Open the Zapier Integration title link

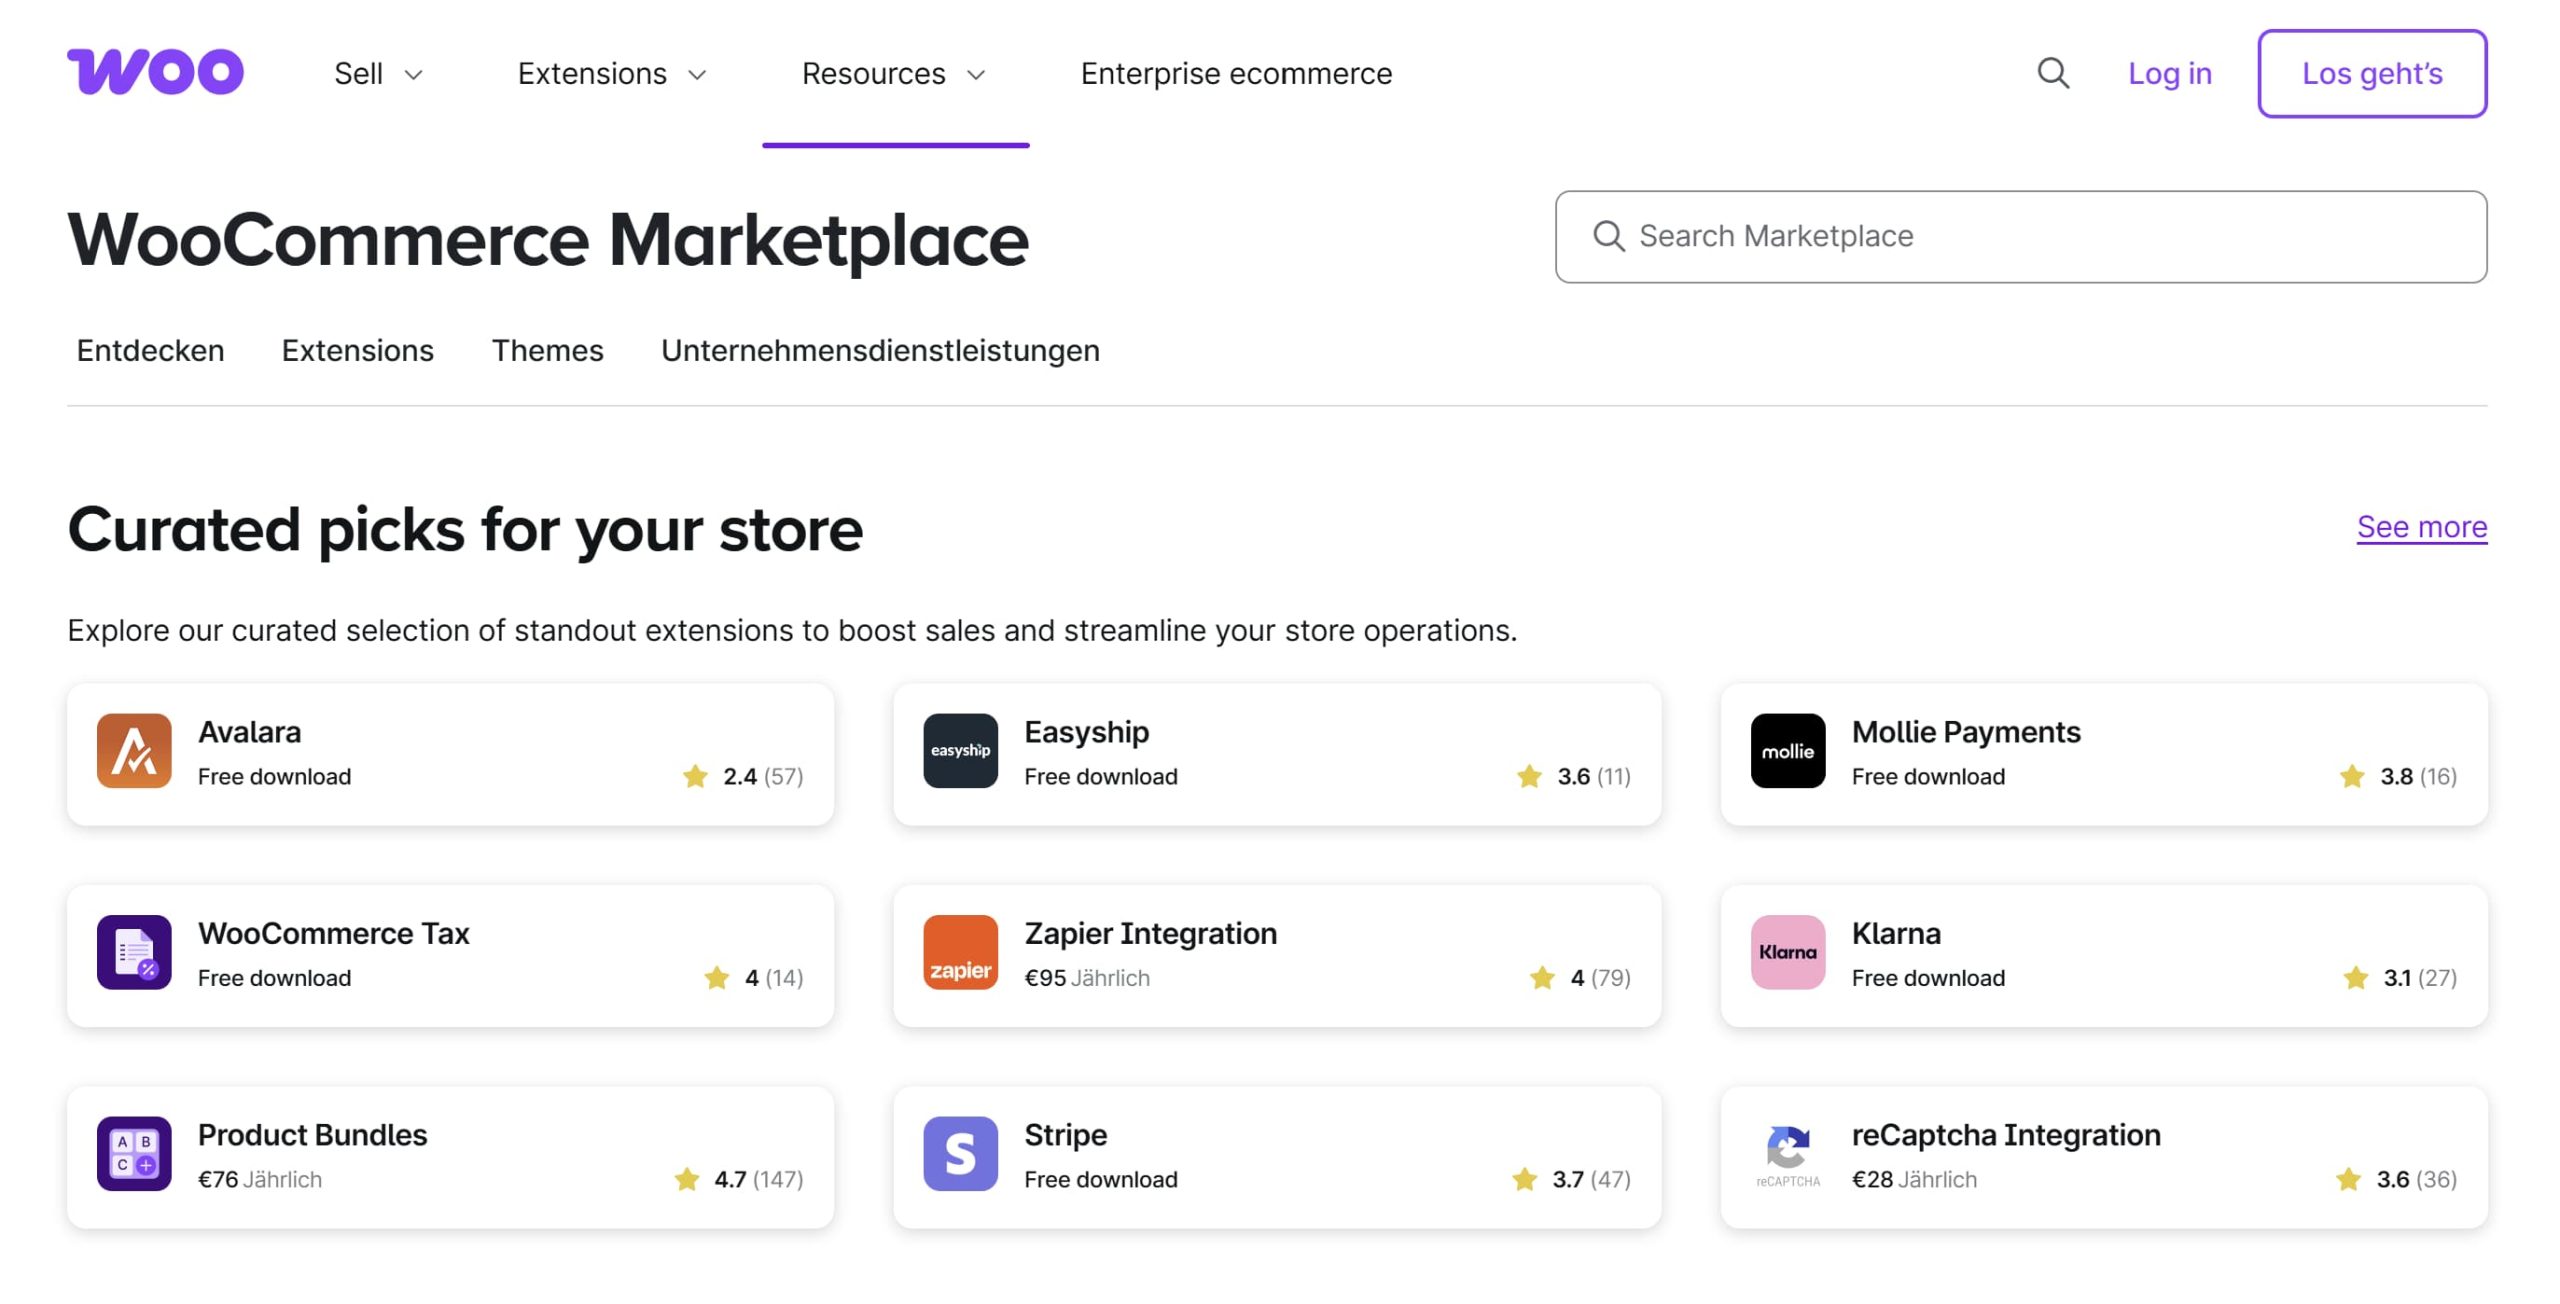tap(1151, 933)
